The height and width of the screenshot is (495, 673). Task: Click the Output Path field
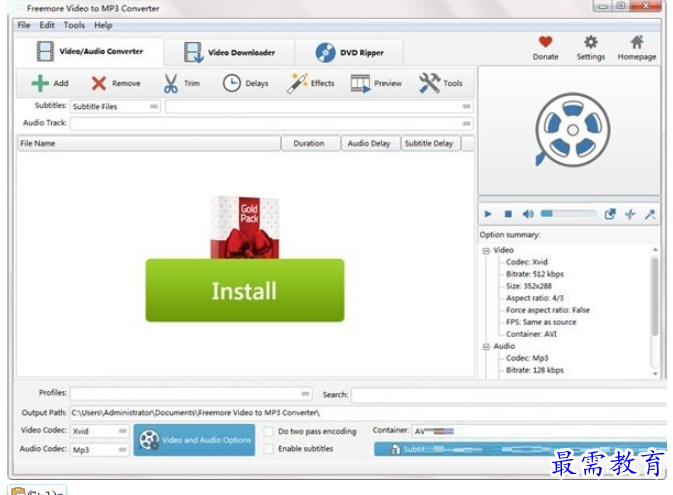click(368, 413)
